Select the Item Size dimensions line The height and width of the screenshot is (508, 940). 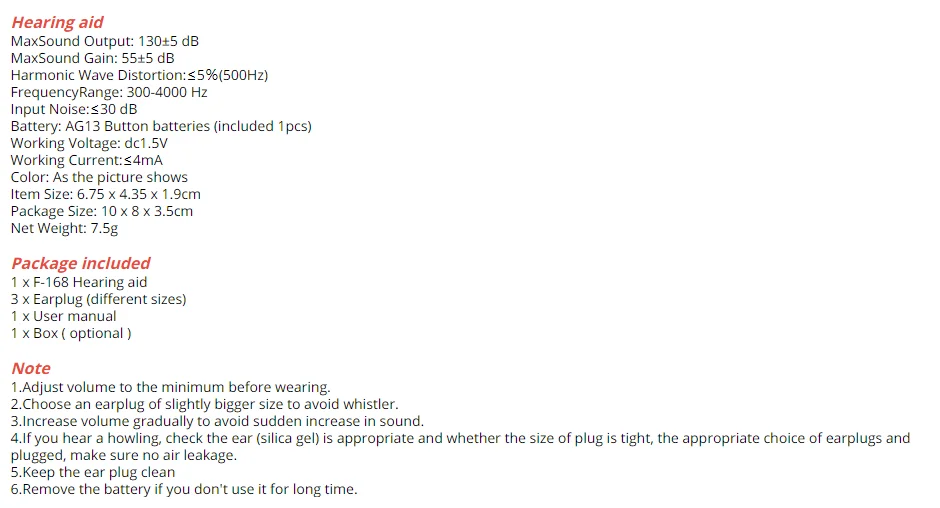point(105,194)
